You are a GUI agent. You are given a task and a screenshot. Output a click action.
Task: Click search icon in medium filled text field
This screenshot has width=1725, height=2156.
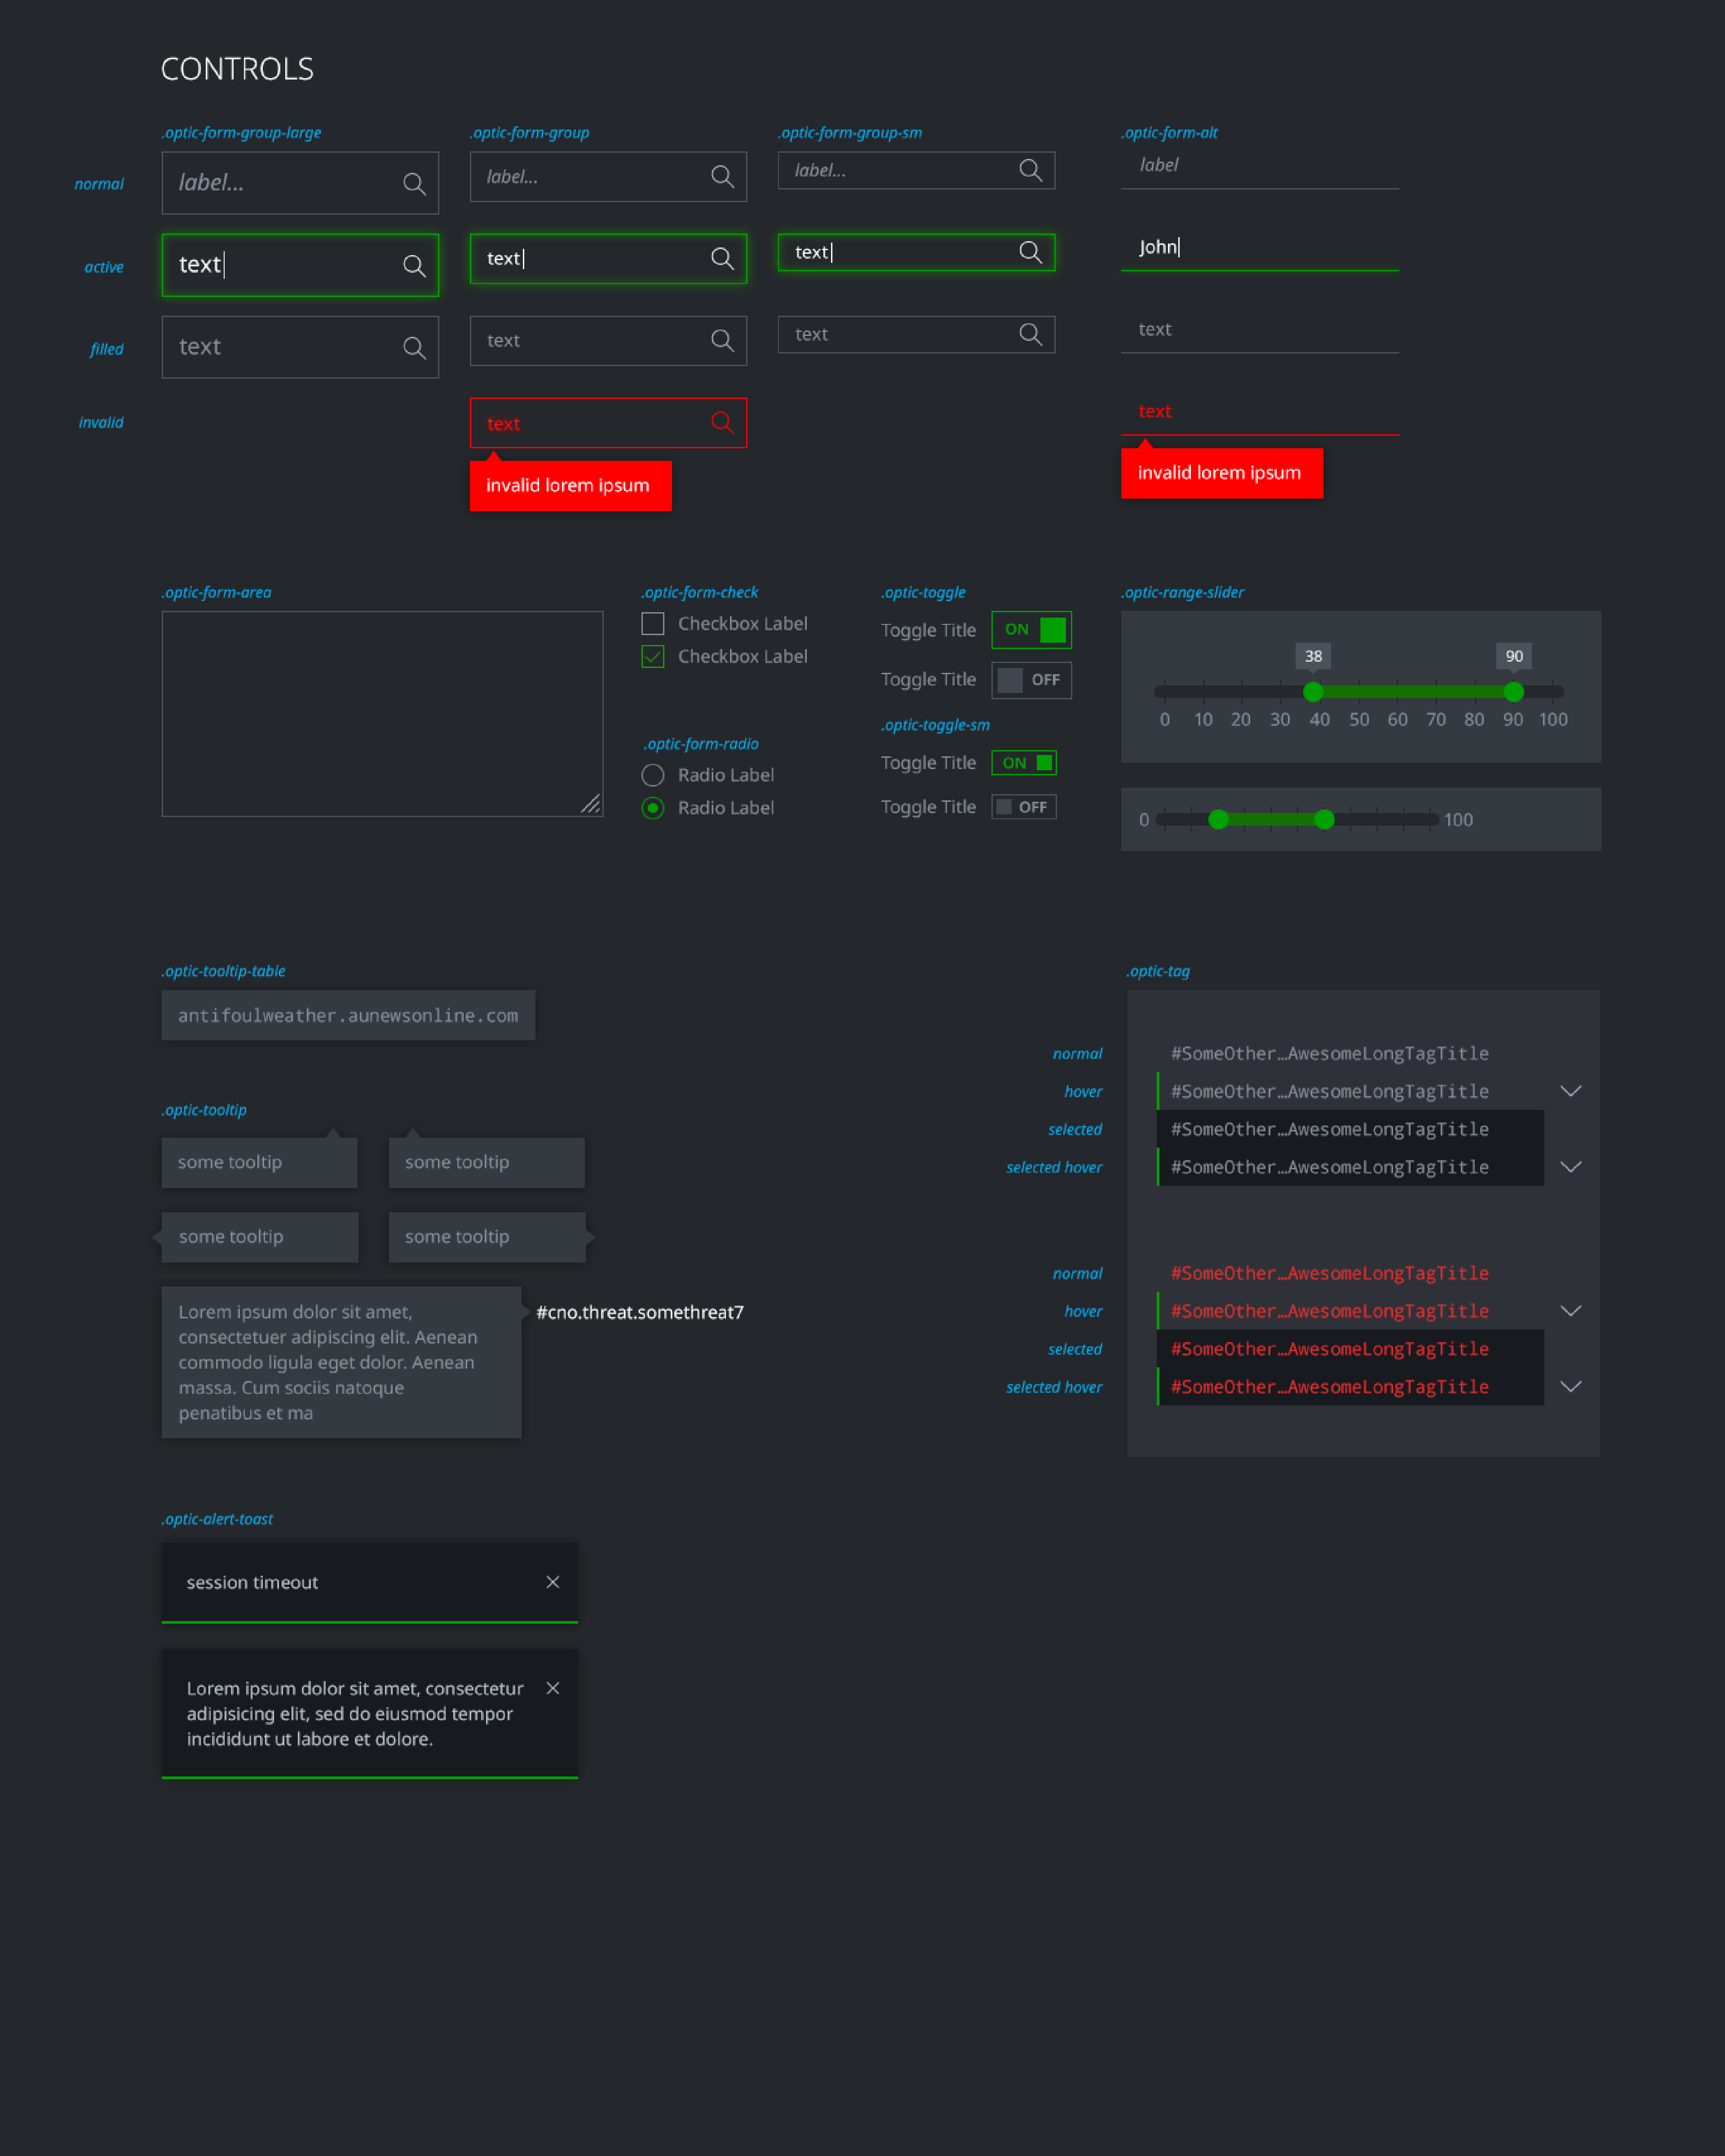(x=722, y=341)
